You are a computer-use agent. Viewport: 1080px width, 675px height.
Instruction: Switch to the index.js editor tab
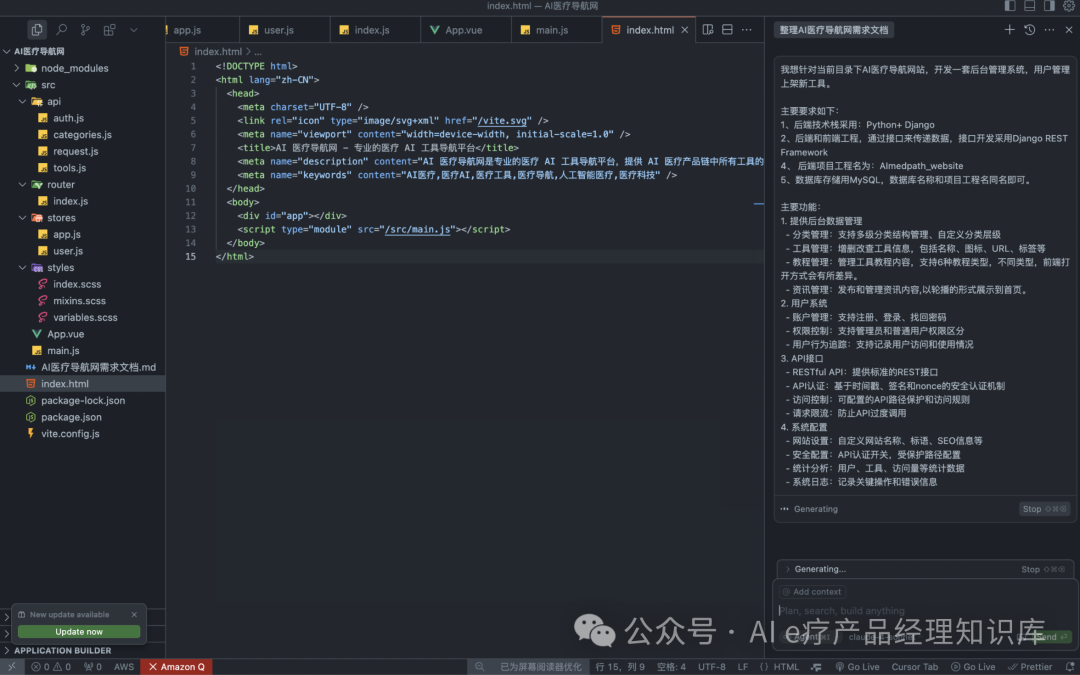[375, 30]
